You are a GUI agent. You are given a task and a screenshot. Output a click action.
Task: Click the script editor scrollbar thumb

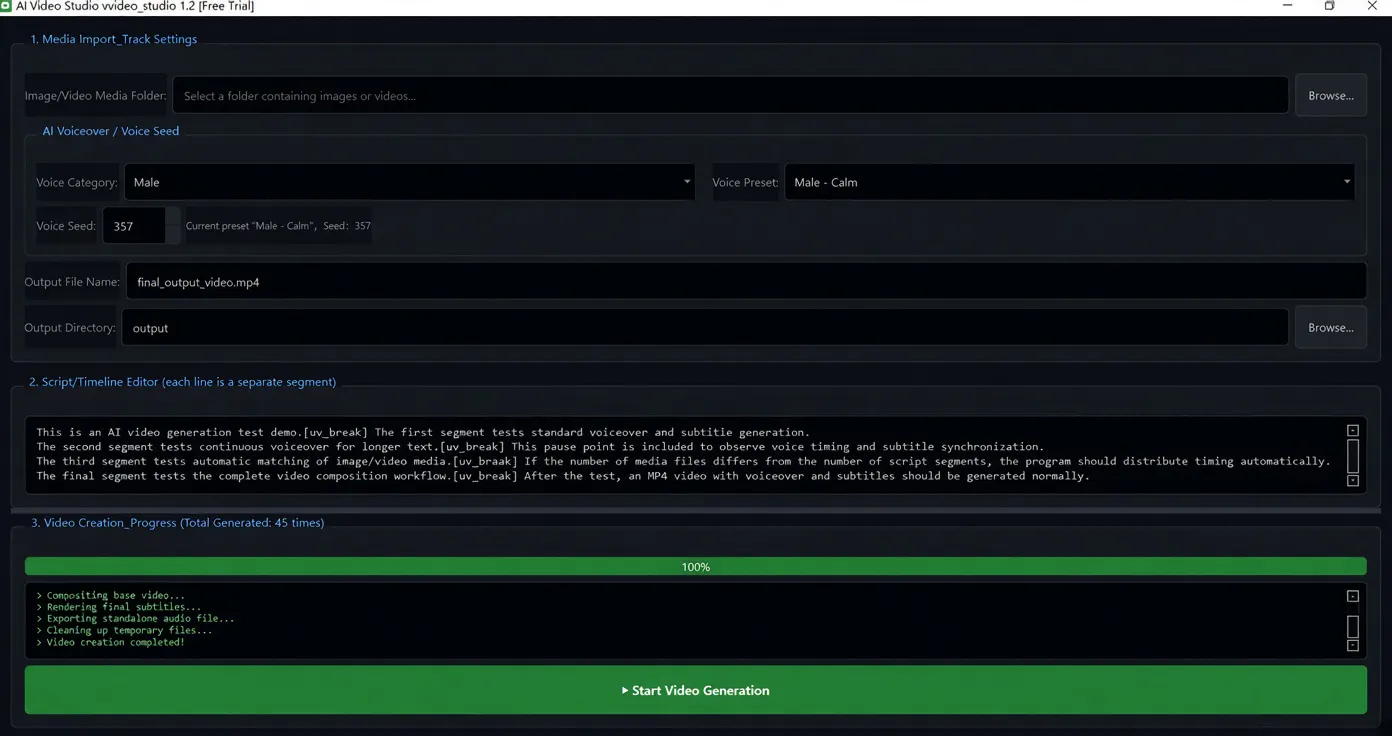pos(1353,456)
